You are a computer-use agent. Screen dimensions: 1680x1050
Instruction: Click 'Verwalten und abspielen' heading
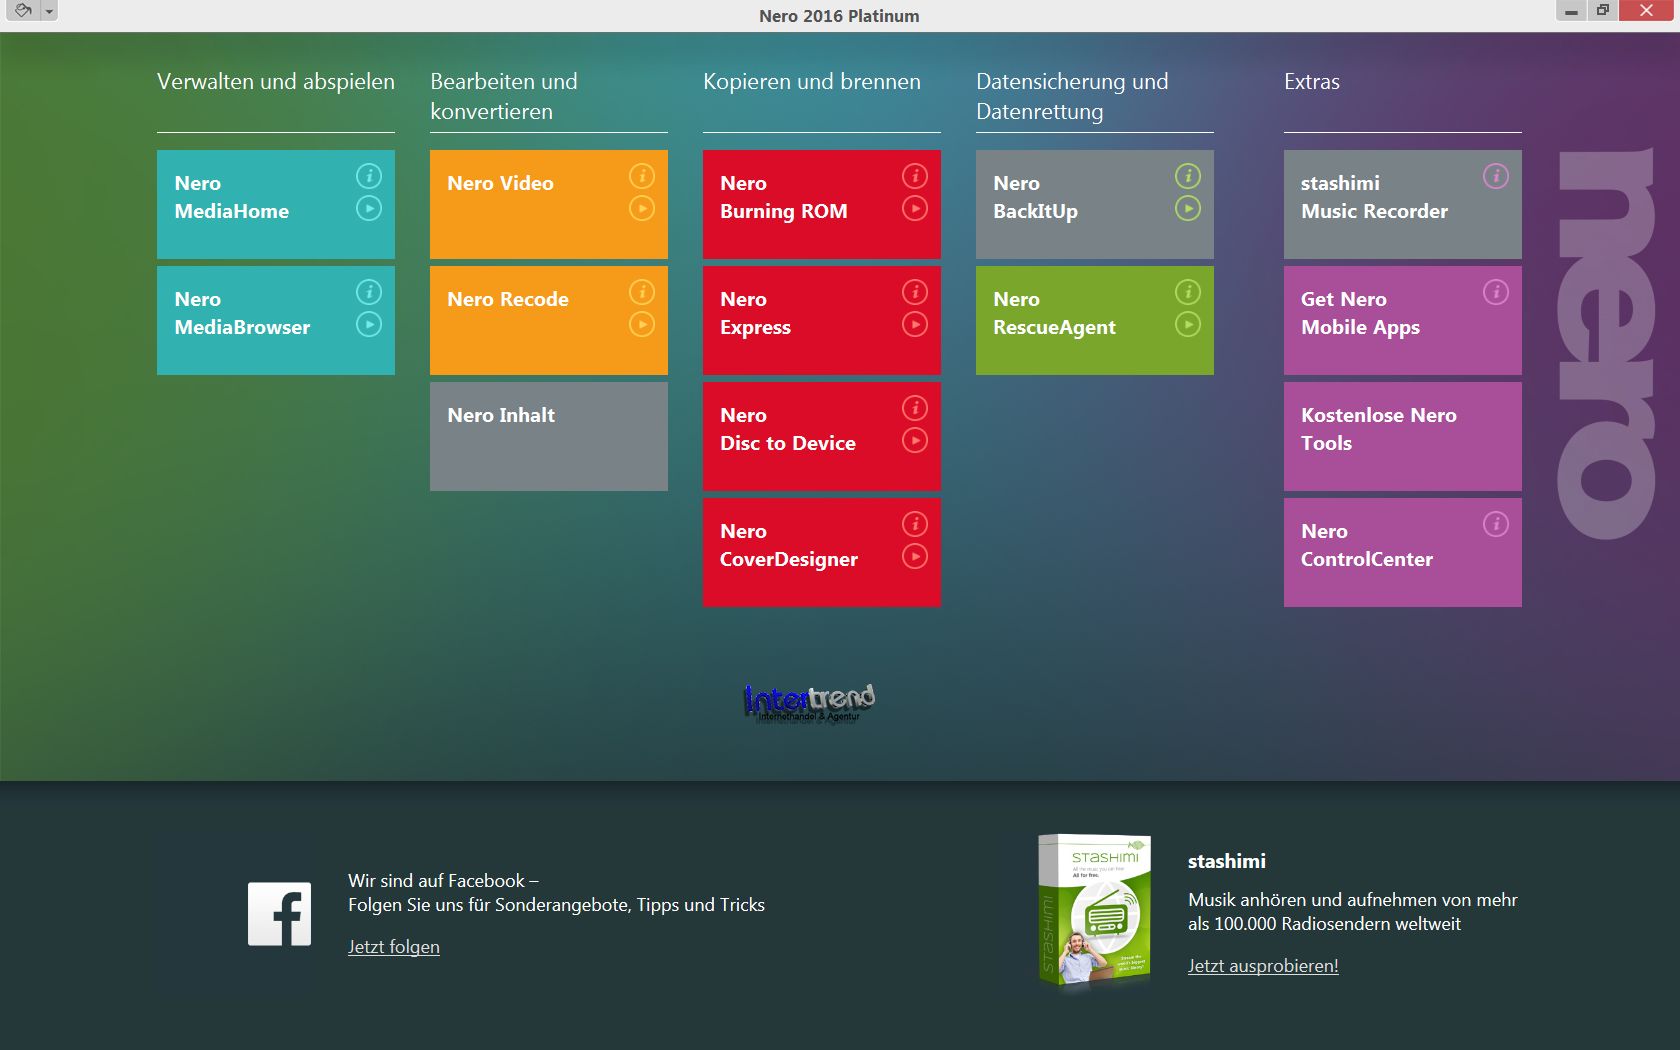coord(276,81)
